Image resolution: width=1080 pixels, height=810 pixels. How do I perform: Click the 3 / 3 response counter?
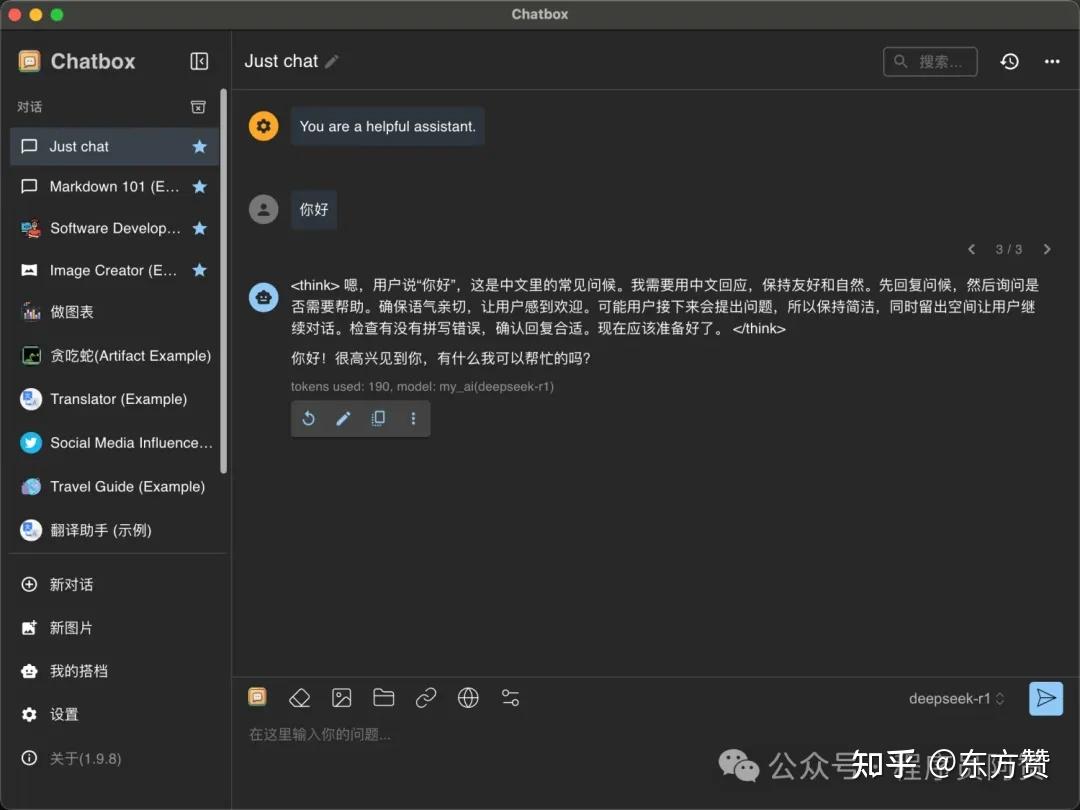tap(1008, 249)
